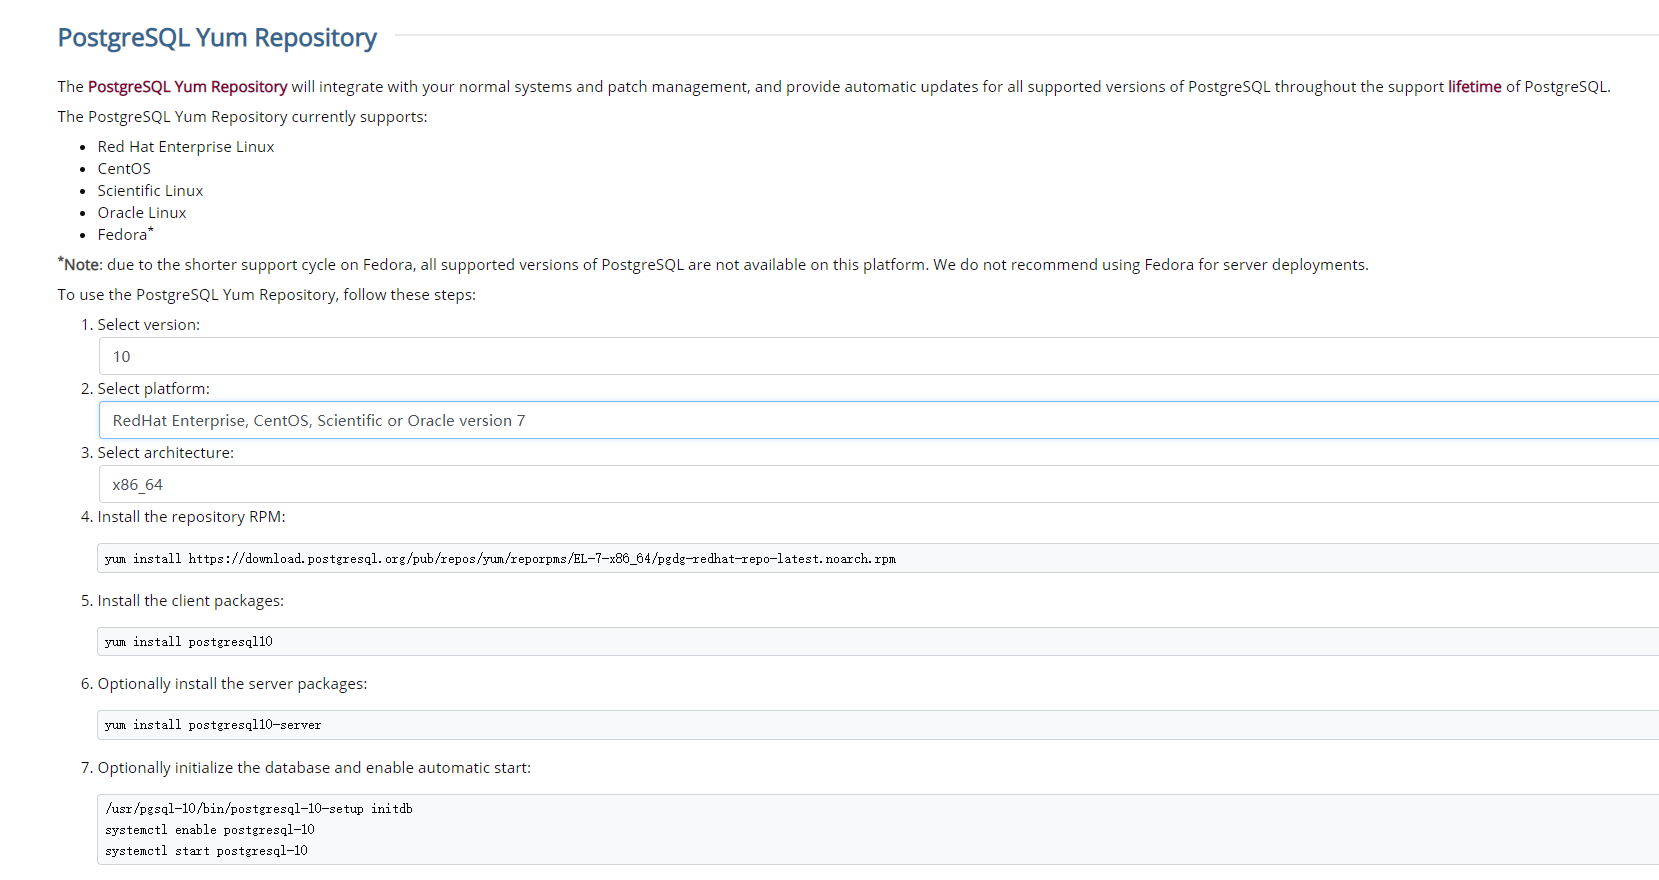Click the Select platform step label
Image resolution: width=1659 pixels, height=880 pixels.
point(153,389)
